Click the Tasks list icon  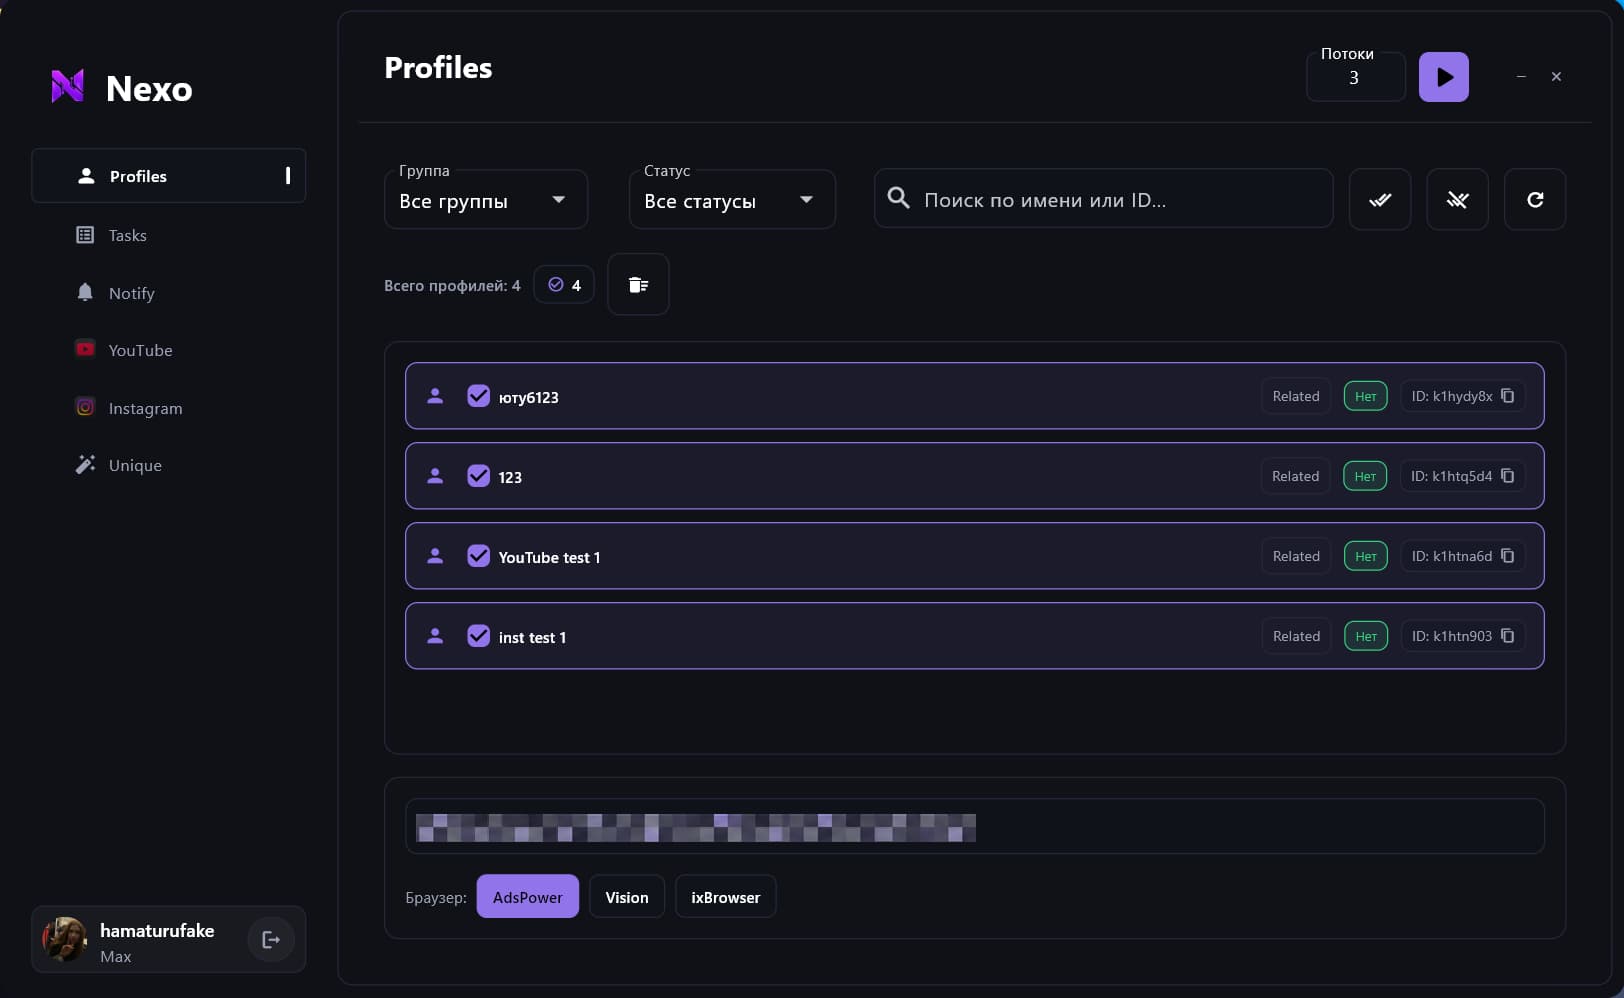(x=85, y=235)
